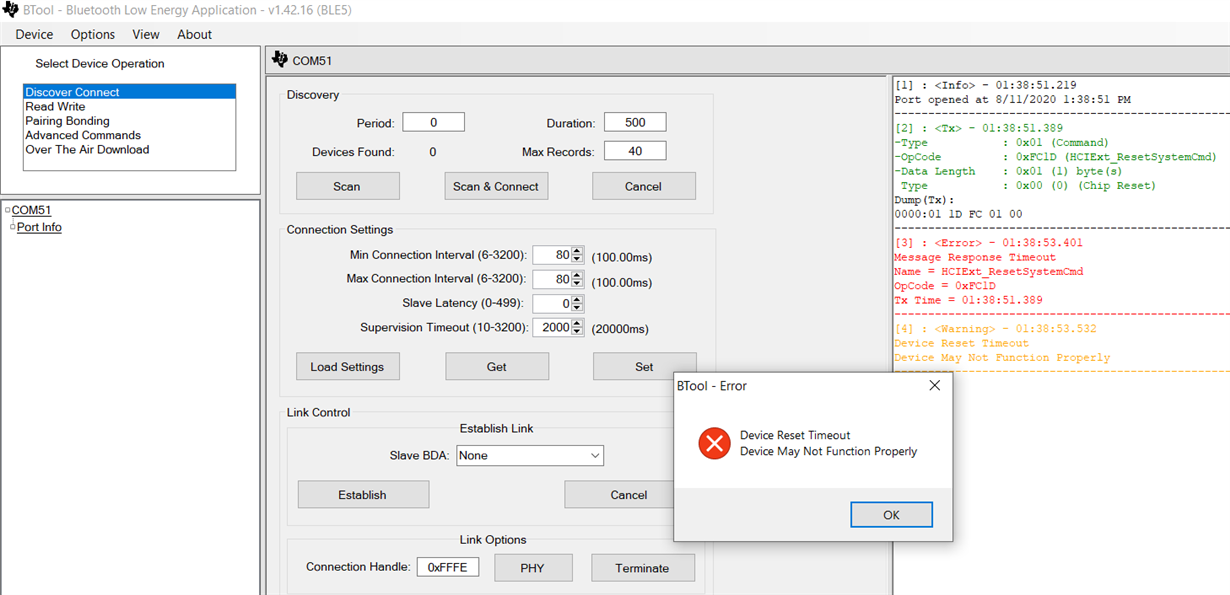Select Advanced Commands operation
Viewport: 1230px width, 595px height.
click(129, 135)
